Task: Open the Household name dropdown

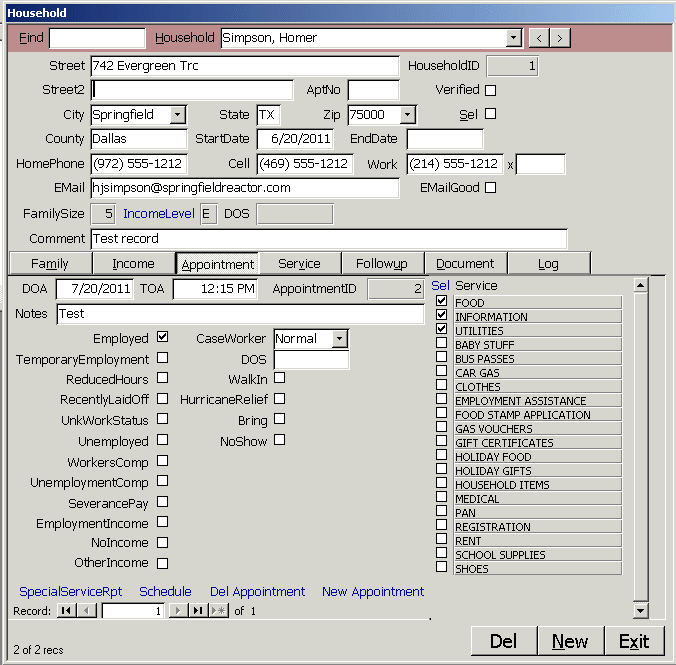Action: coord(514,38)
